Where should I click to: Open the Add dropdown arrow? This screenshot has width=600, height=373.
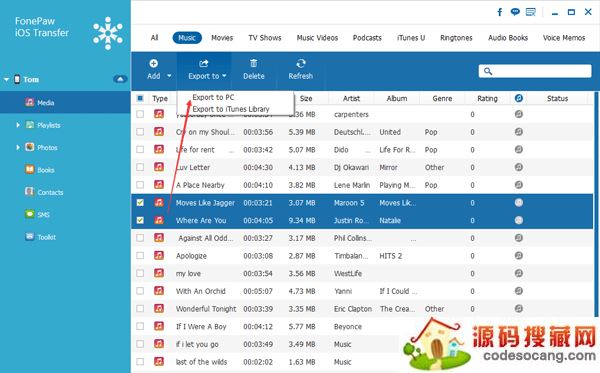[169, 76]
